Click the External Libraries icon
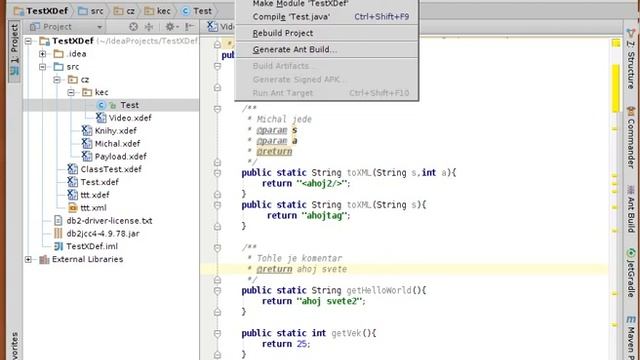Screen dimensions: 640x360 (44, 259)
